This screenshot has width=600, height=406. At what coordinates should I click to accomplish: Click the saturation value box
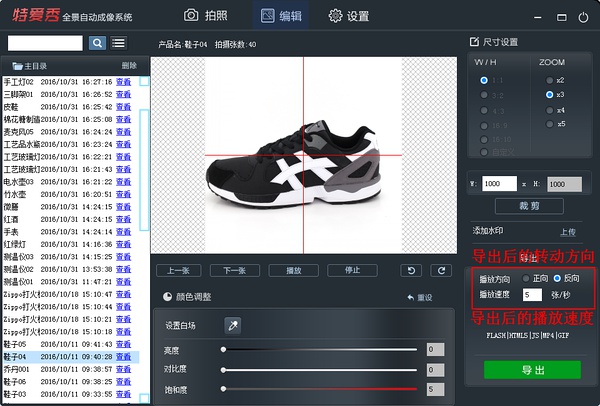[x=435, y=389]
